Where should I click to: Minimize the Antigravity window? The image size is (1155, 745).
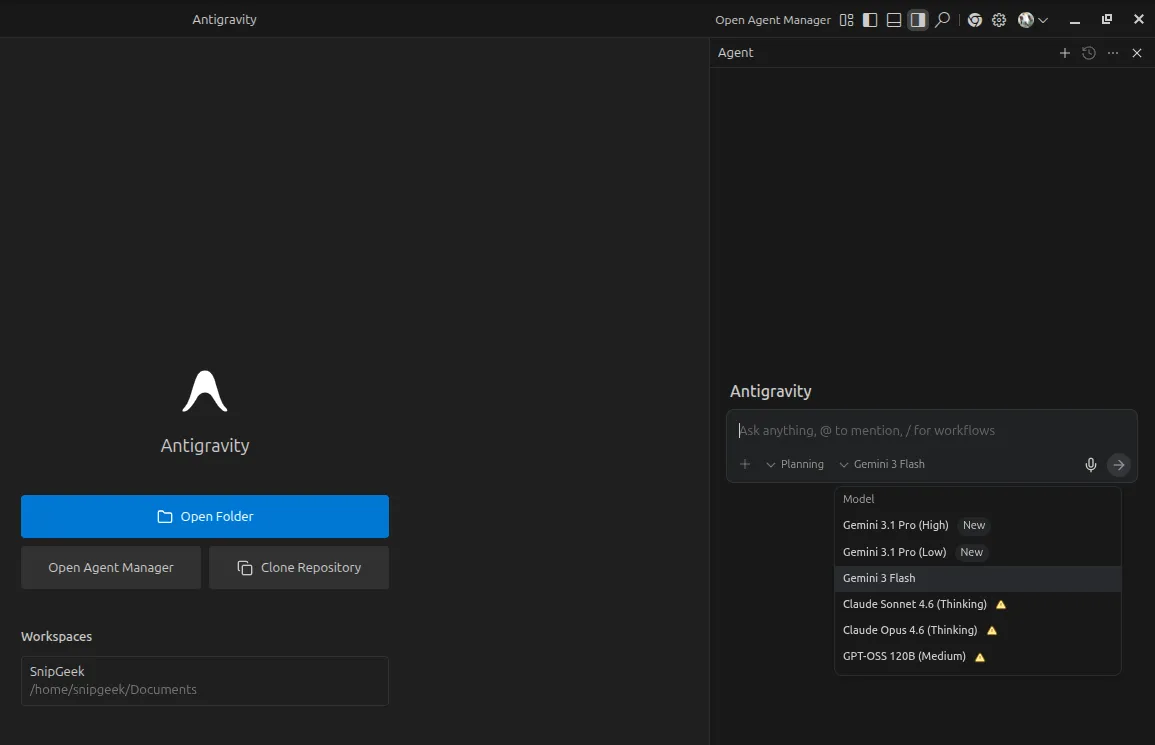pos(1075,20)
